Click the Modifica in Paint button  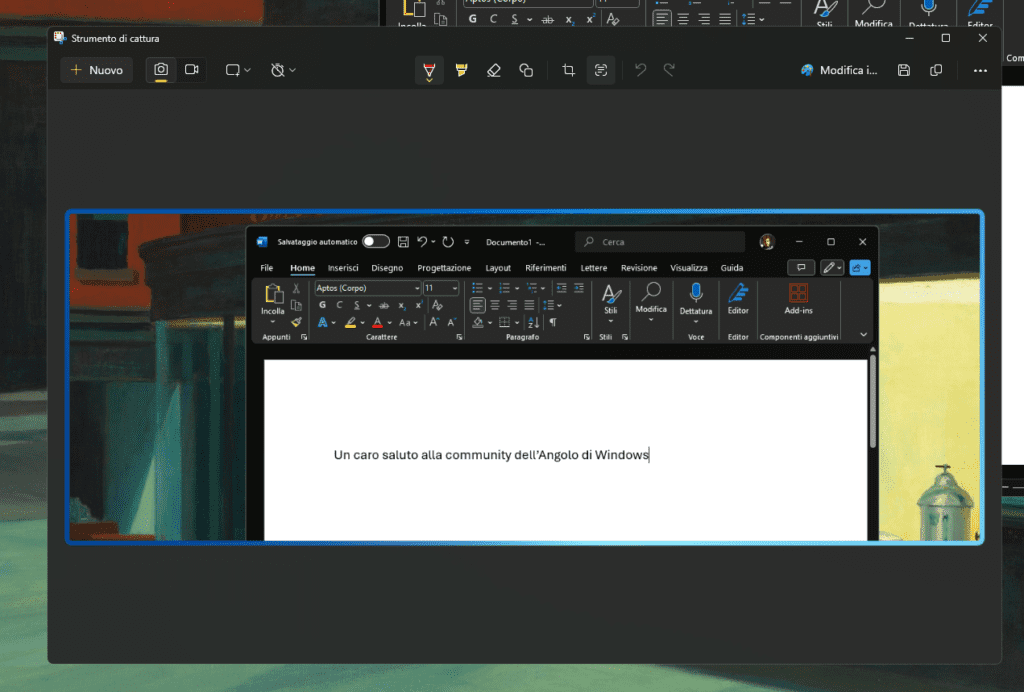840,70
